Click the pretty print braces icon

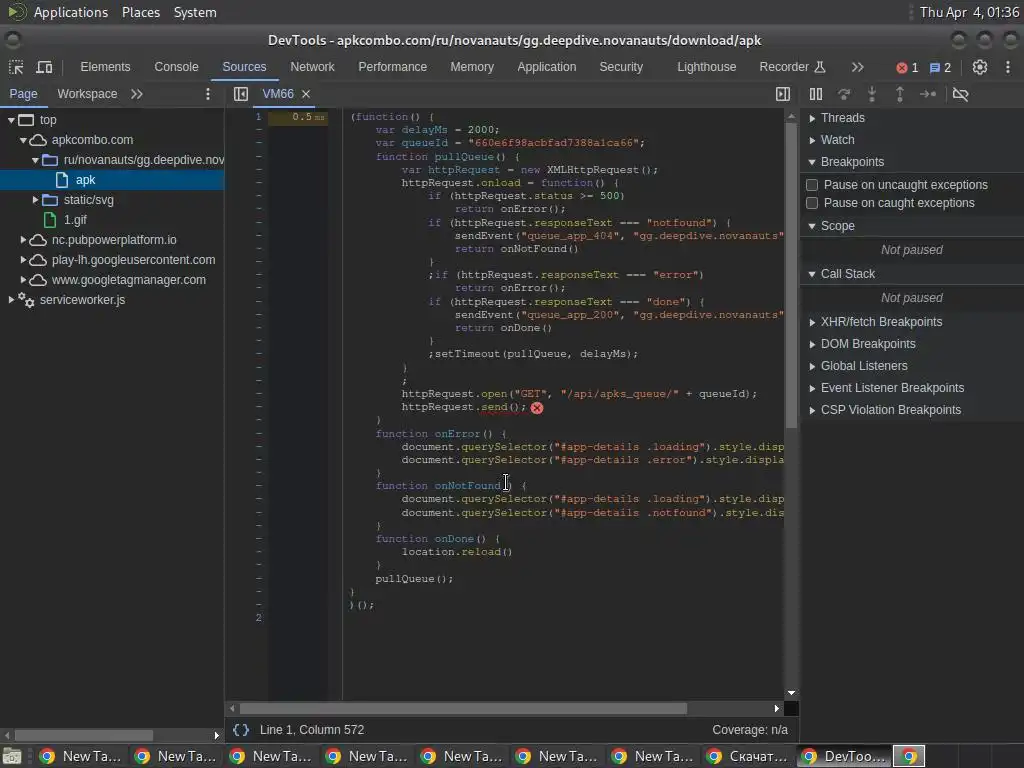point(241,730)
